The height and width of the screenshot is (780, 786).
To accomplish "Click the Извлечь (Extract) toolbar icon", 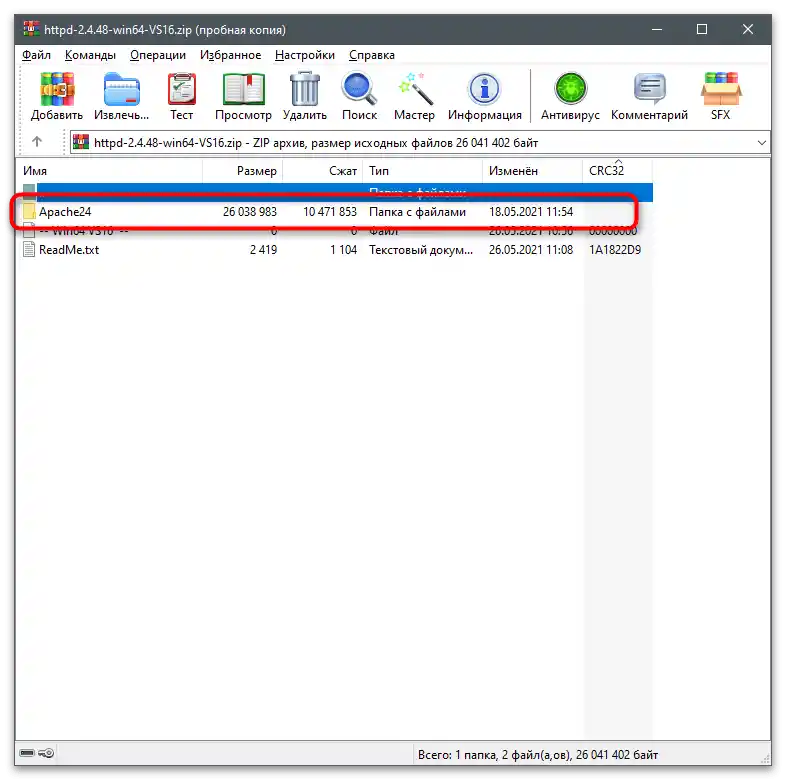I will [x=121, y=89].
